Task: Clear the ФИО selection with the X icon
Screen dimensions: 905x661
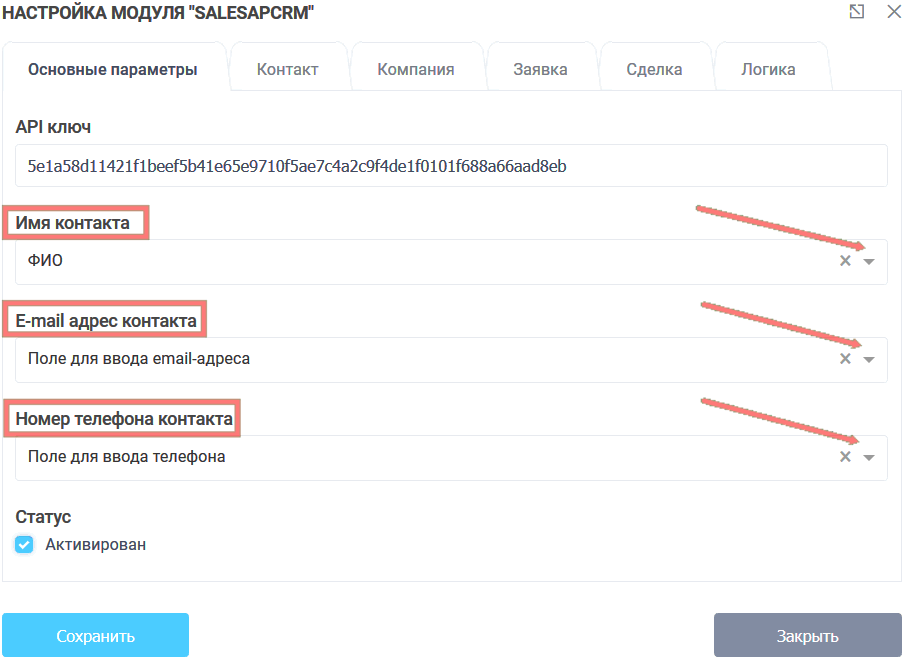Action: pos(843,261)
